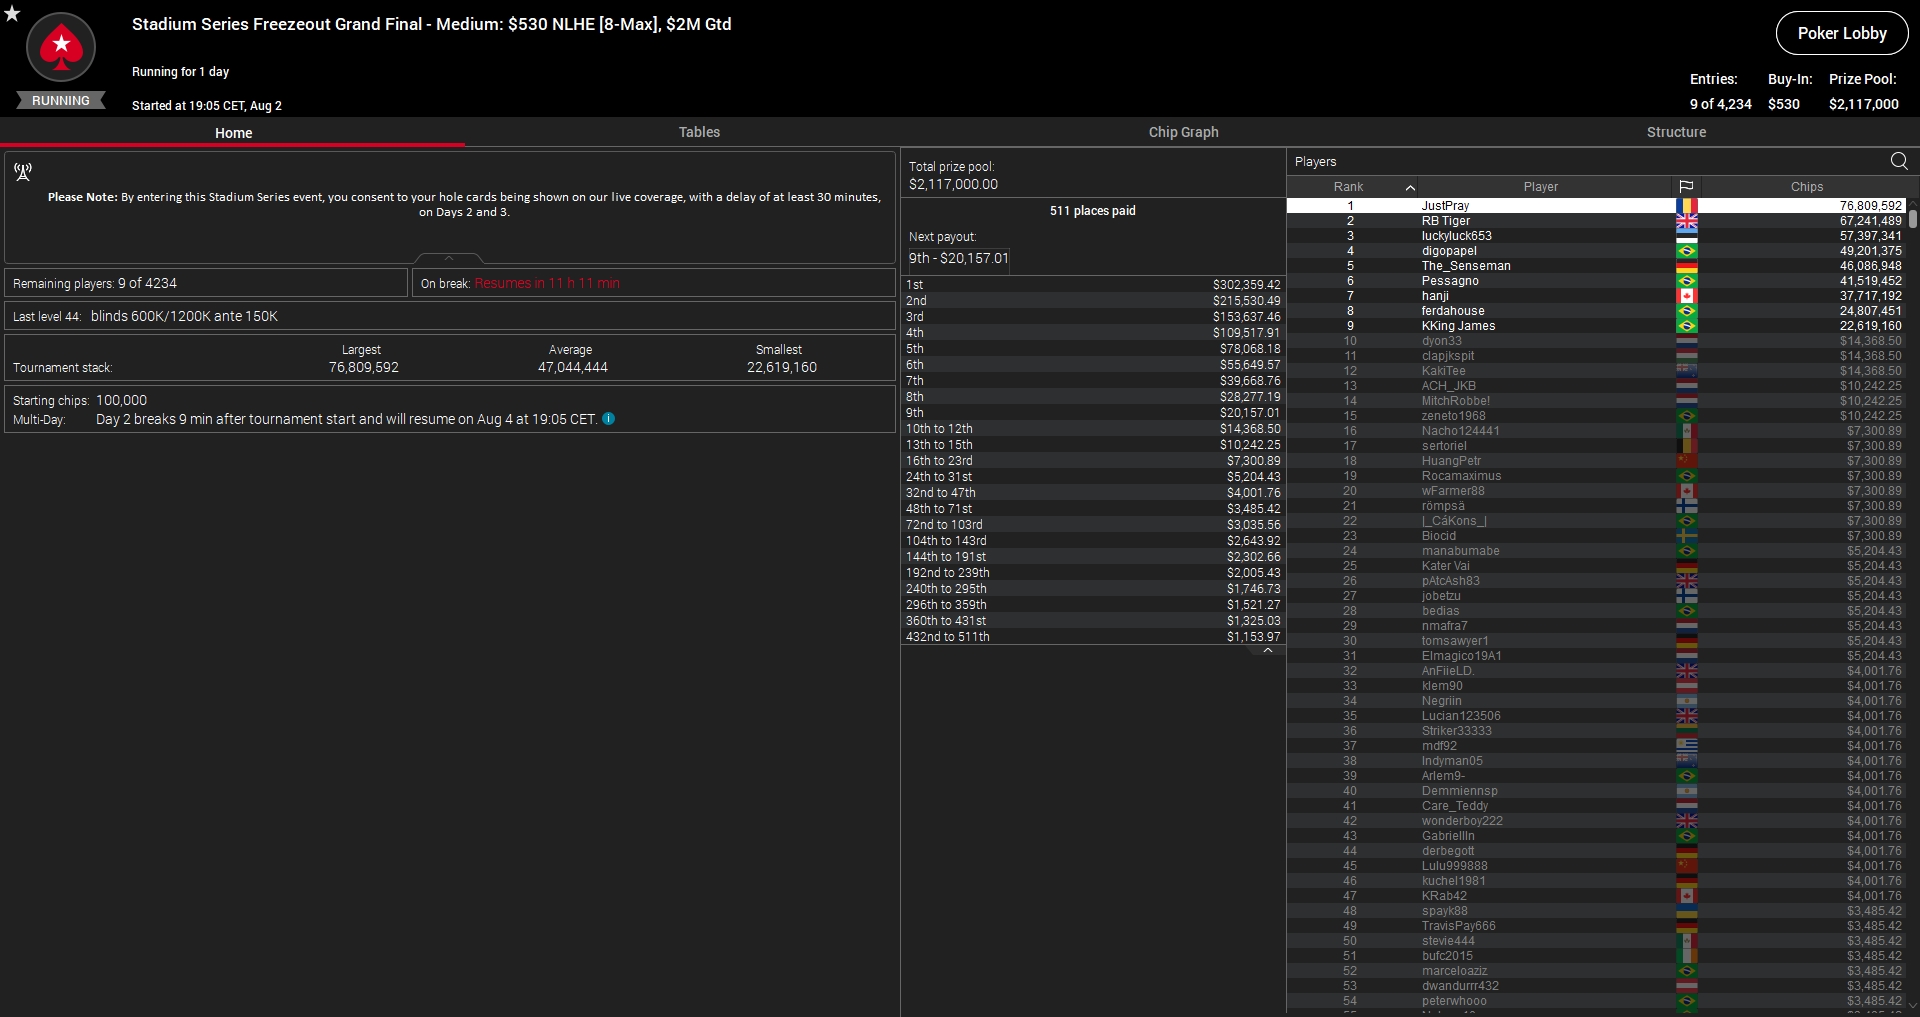Click Pessagno's Brazil flag icon
1920x1017 pixels.
[1687, 281]
